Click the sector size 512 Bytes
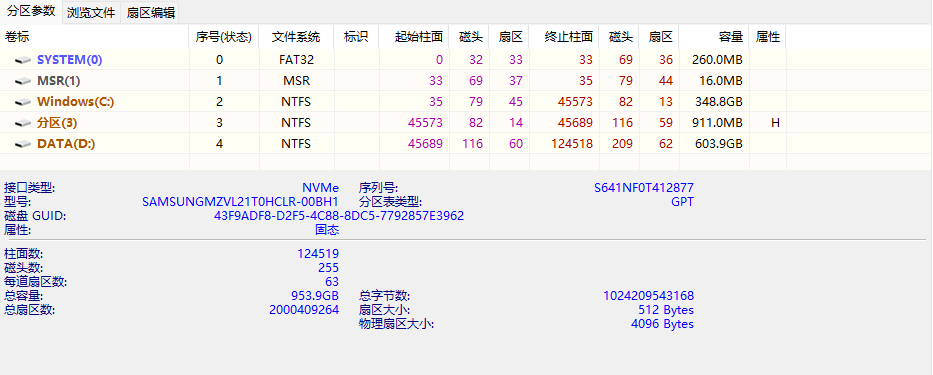Screen dimensions: 933x375 tap(665, 310)
